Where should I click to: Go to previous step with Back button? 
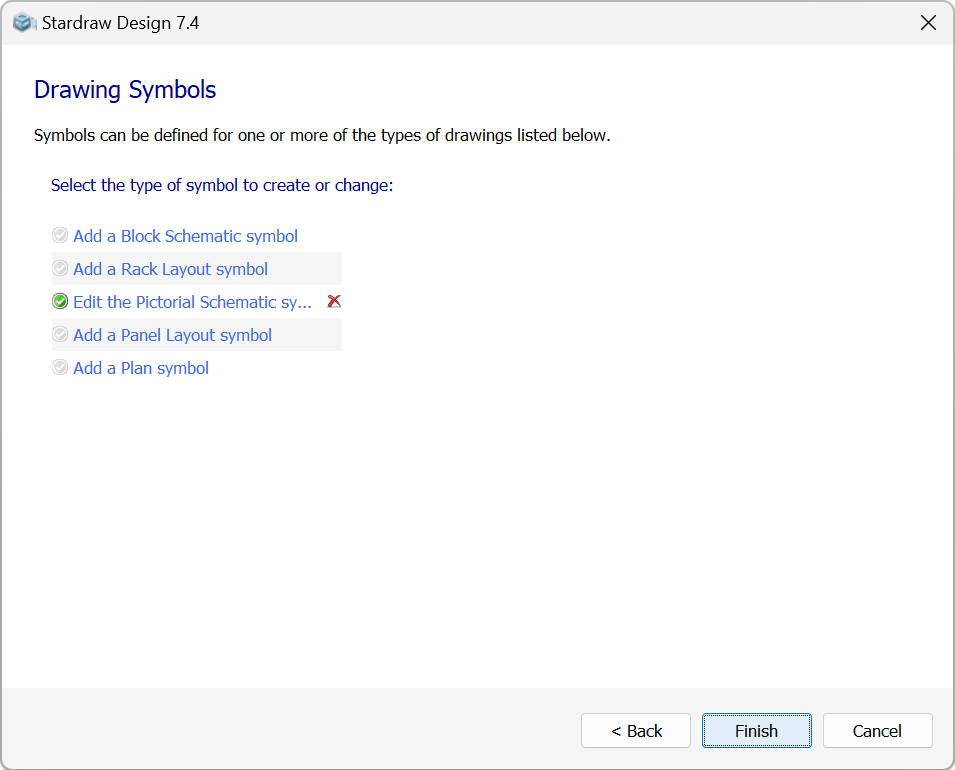click(636, 730)
